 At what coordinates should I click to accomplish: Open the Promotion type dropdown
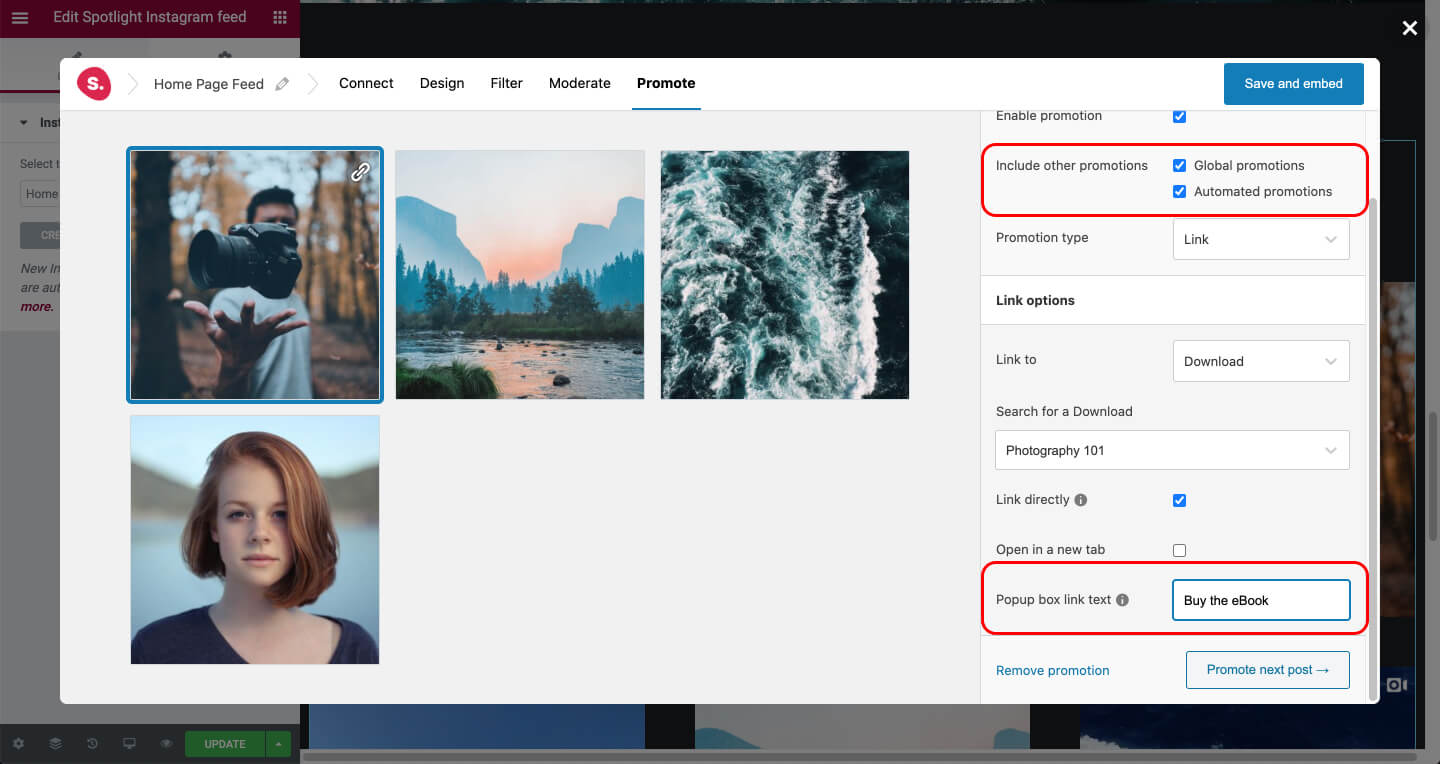pyautogui.click(x=1261, y=239)
